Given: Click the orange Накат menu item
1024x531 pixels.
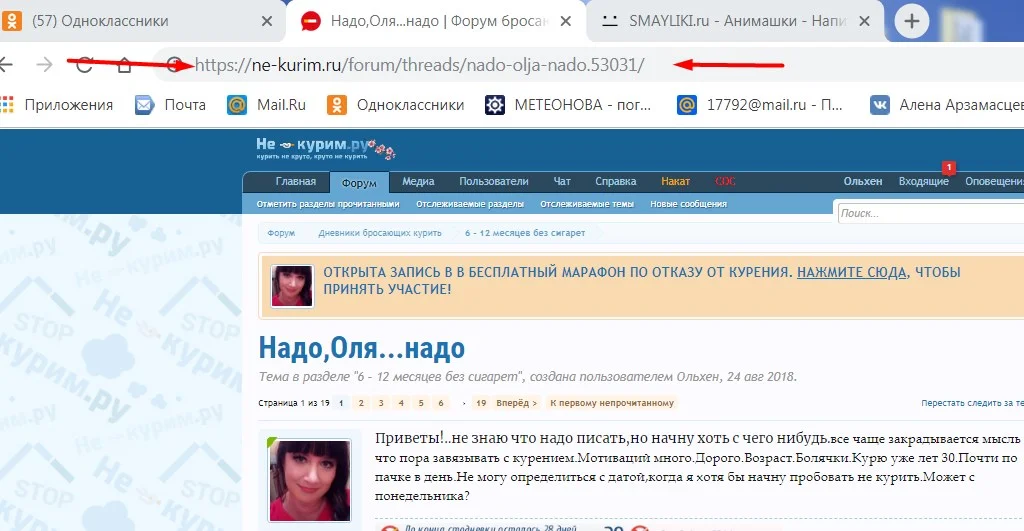Looking at the screenshot, I should (675, 182).
